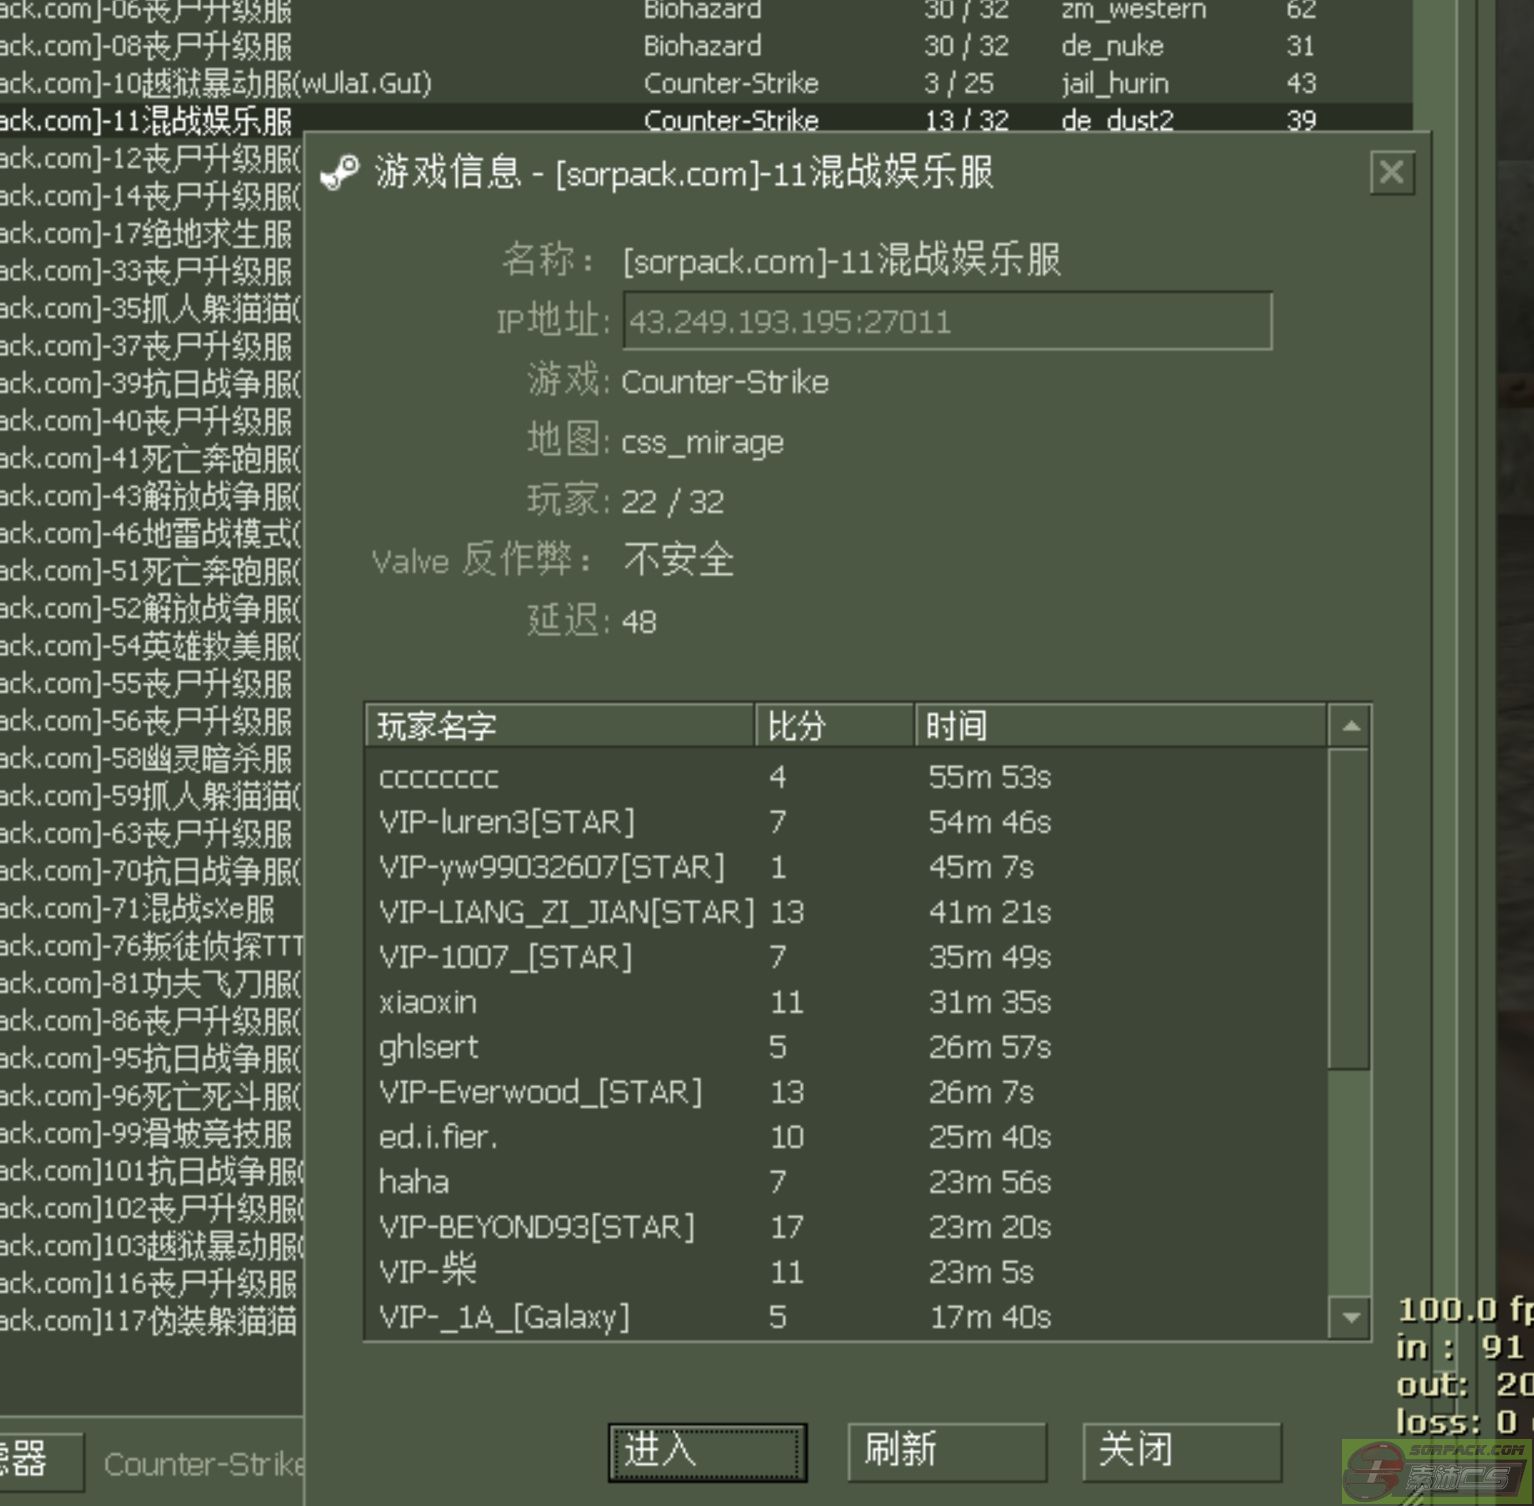Image resolution: width=1534 pixels, height=1506 pixels.
Task: Click the Steam logo icon in dialog title
Action: tap(340, 173)
